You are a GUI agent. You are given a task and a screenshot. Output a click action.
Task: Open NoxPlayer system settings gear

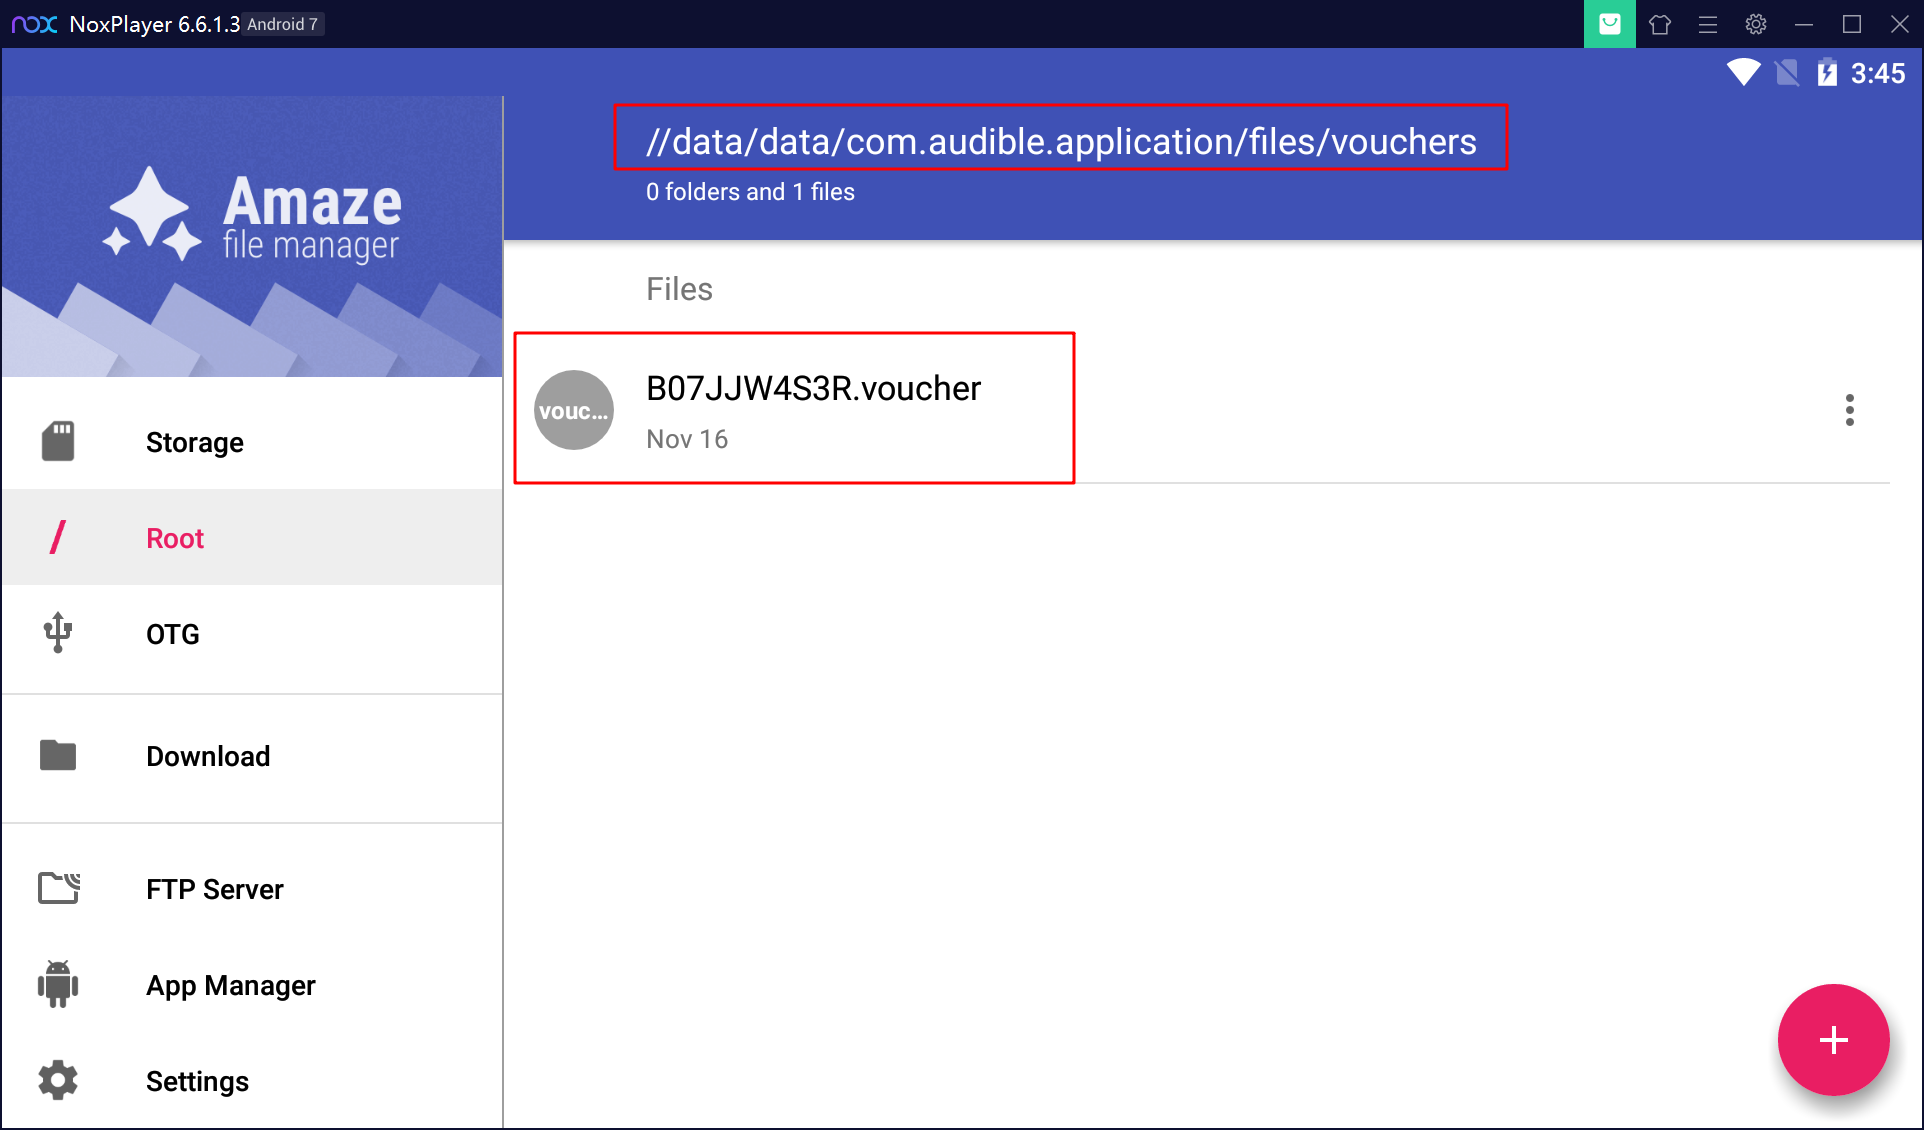click(x=1756, y=24)
